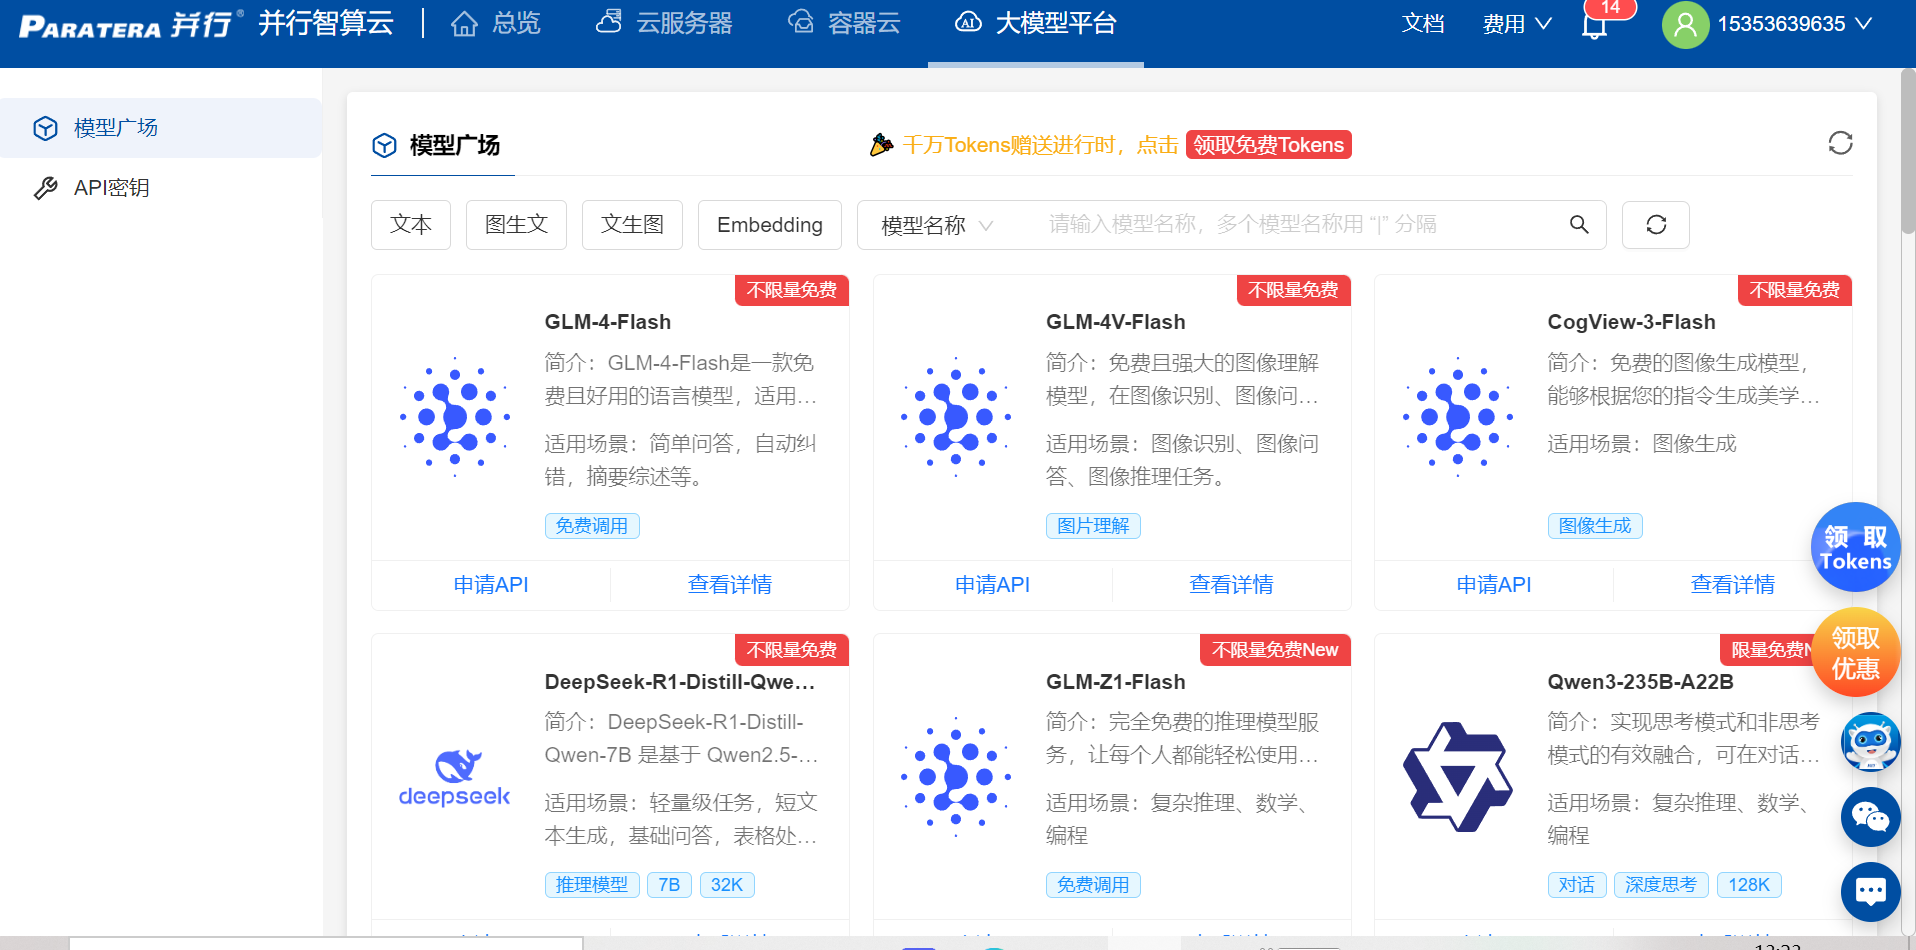The image size is (1916, 950).
Task: Click the party popper promo icon
Action: click(x=881, y=145)
